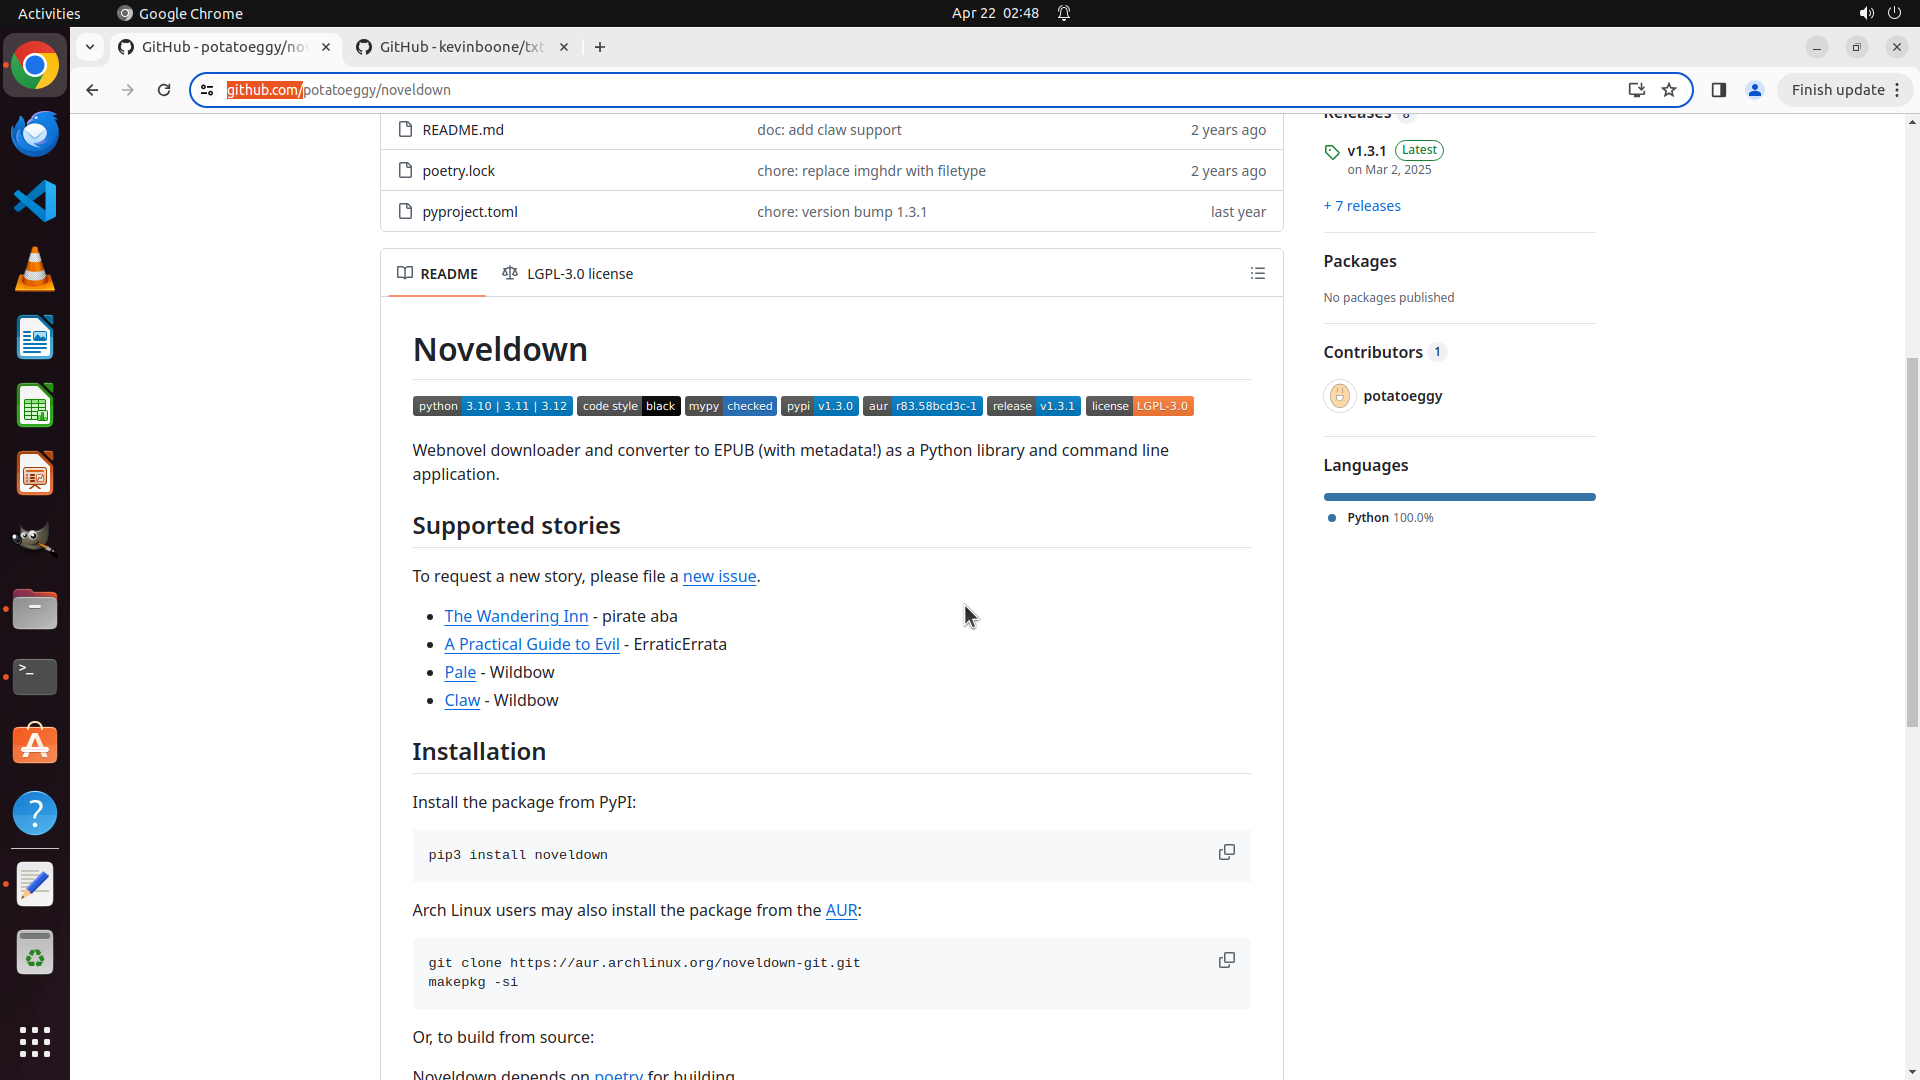This screenshot has height=1080, width=1920.
Task: Click the Chrome side panel icon
Action: pyautogui.click(x=1718, y=90)
